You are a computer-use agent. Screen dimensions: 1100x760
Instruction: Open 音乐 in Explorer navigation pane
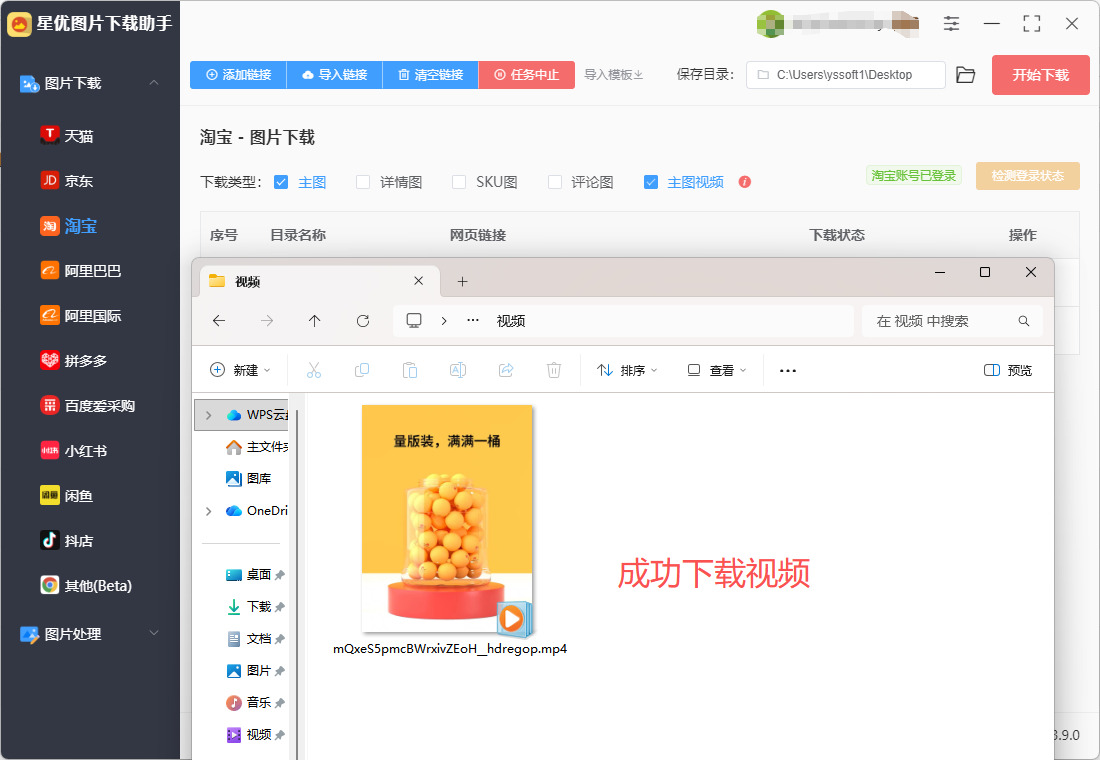[x=255, y=702]
